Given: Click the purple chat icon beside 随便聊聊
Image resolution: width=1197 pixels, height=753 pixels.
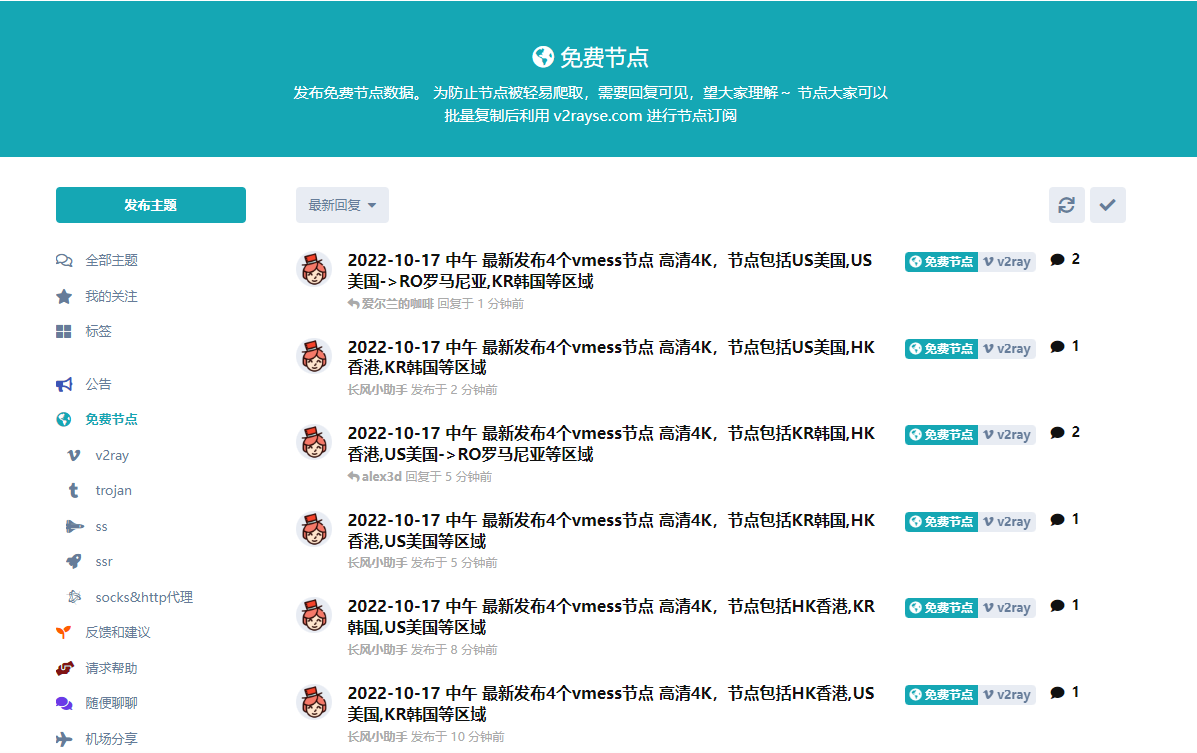Looking at the screenshot, I should pos(64,703).
